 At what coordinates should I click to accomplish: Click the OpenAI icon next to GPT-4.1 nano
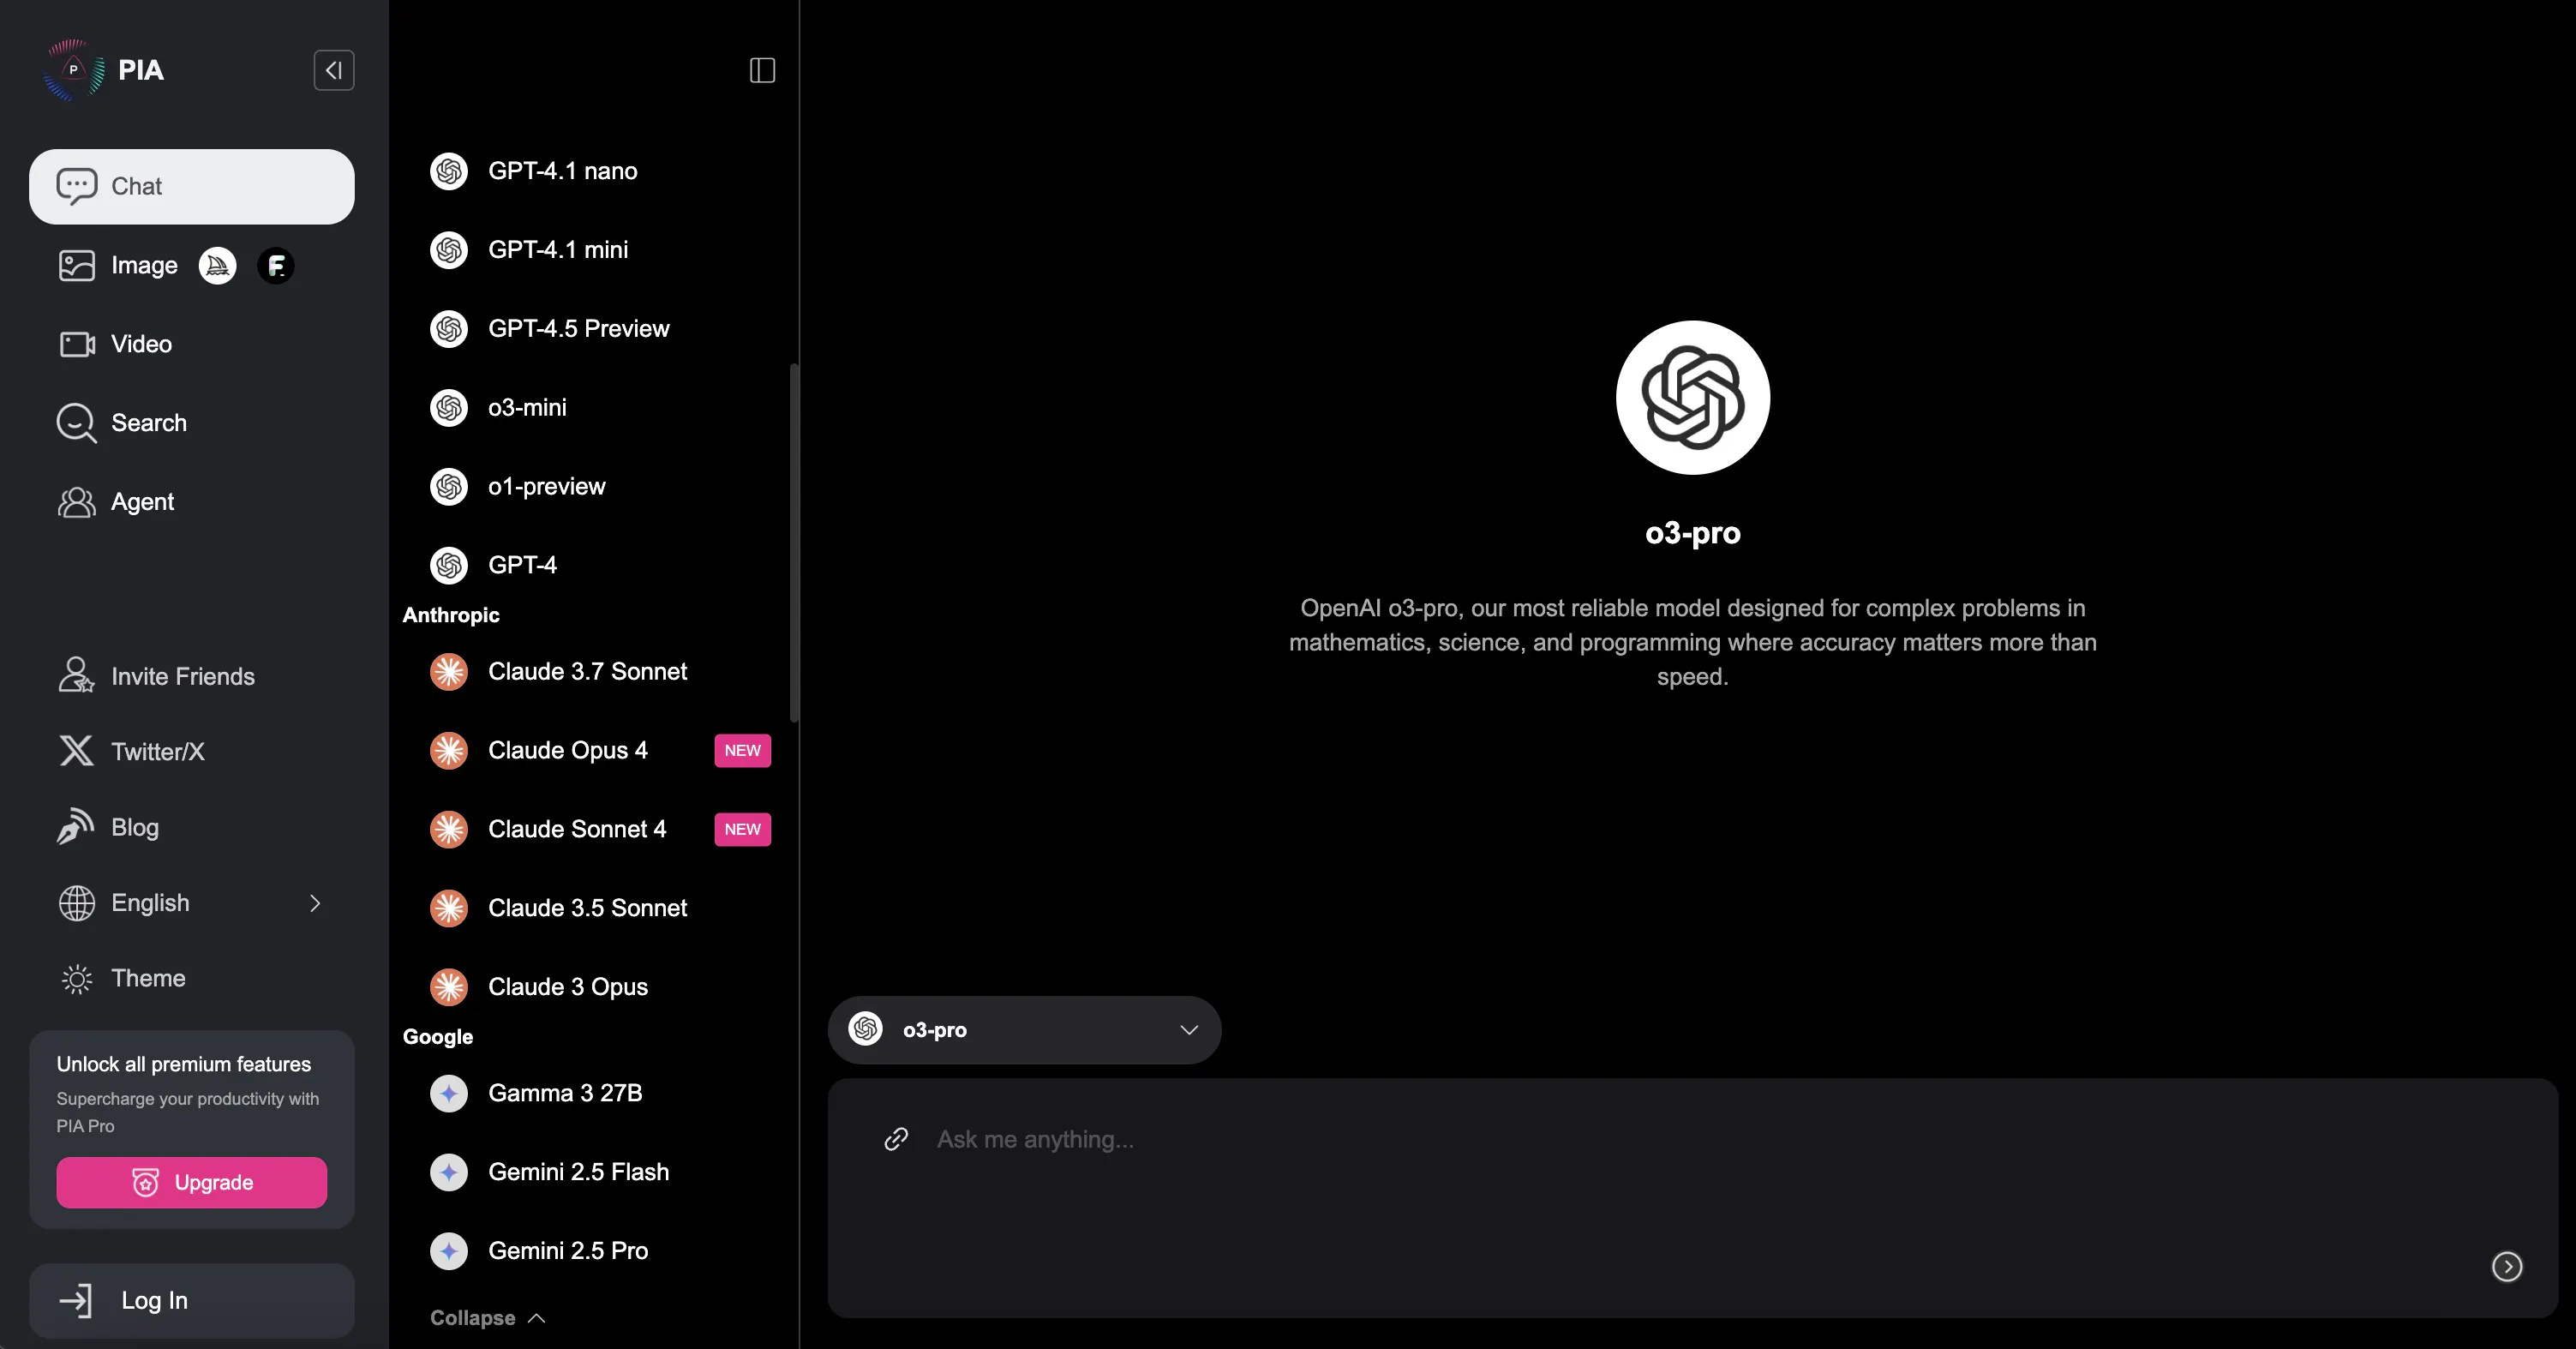pyautogui.click(x=449, y=171)
